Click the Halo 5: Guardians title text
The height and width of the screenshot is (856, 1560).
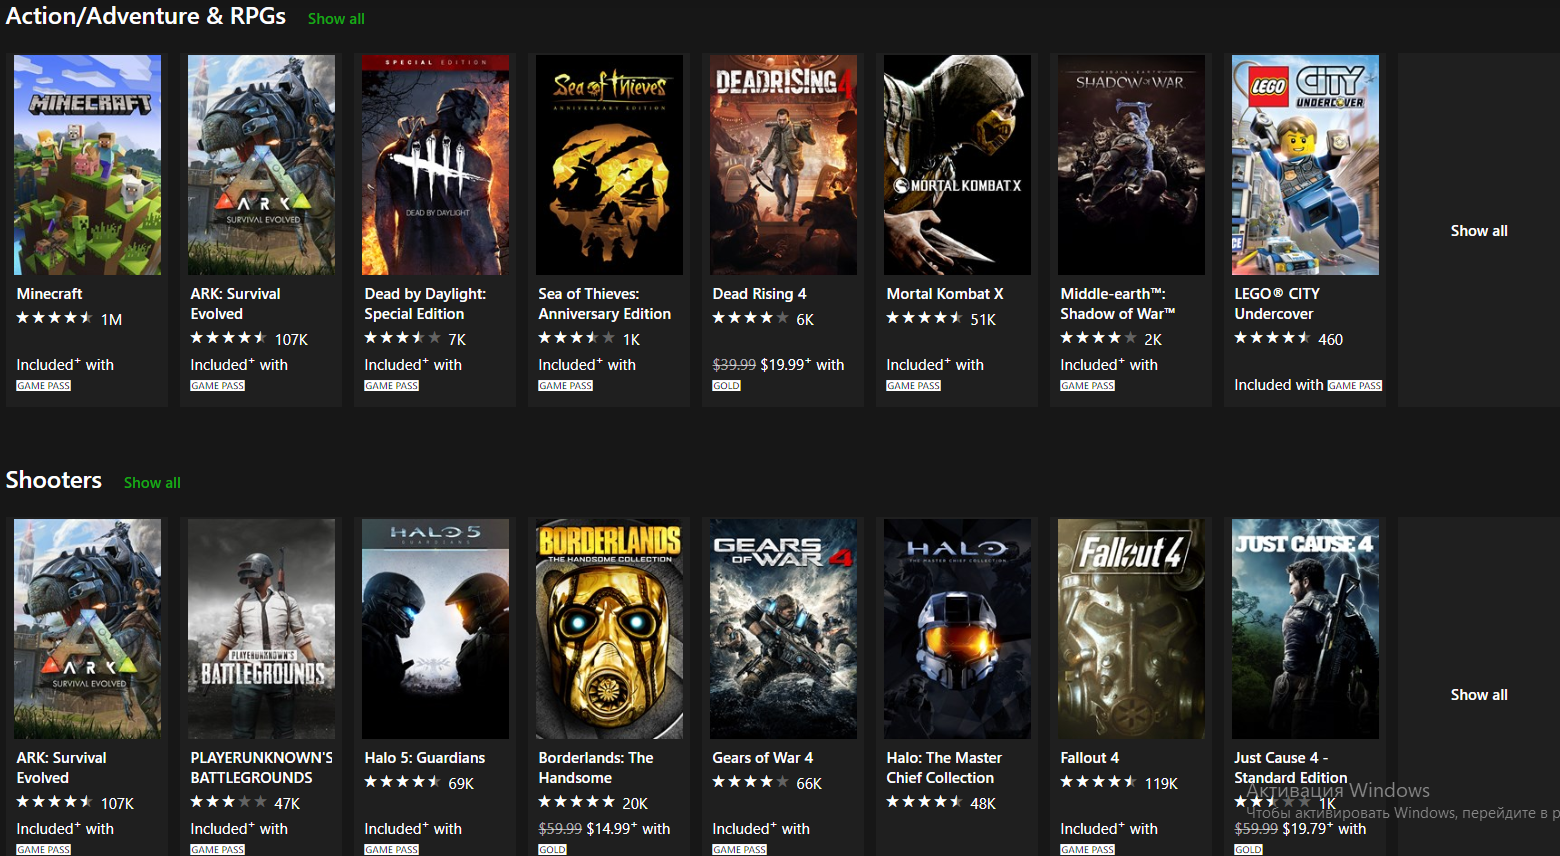[x=424, y=758]
